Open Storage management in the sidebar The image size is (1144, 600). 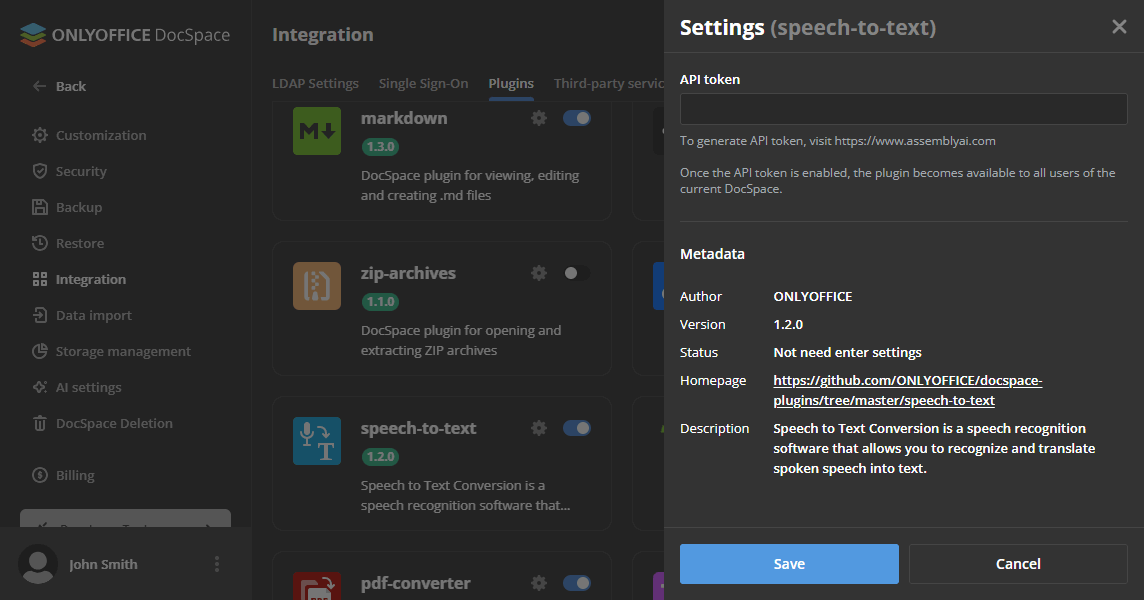point(123,351)
